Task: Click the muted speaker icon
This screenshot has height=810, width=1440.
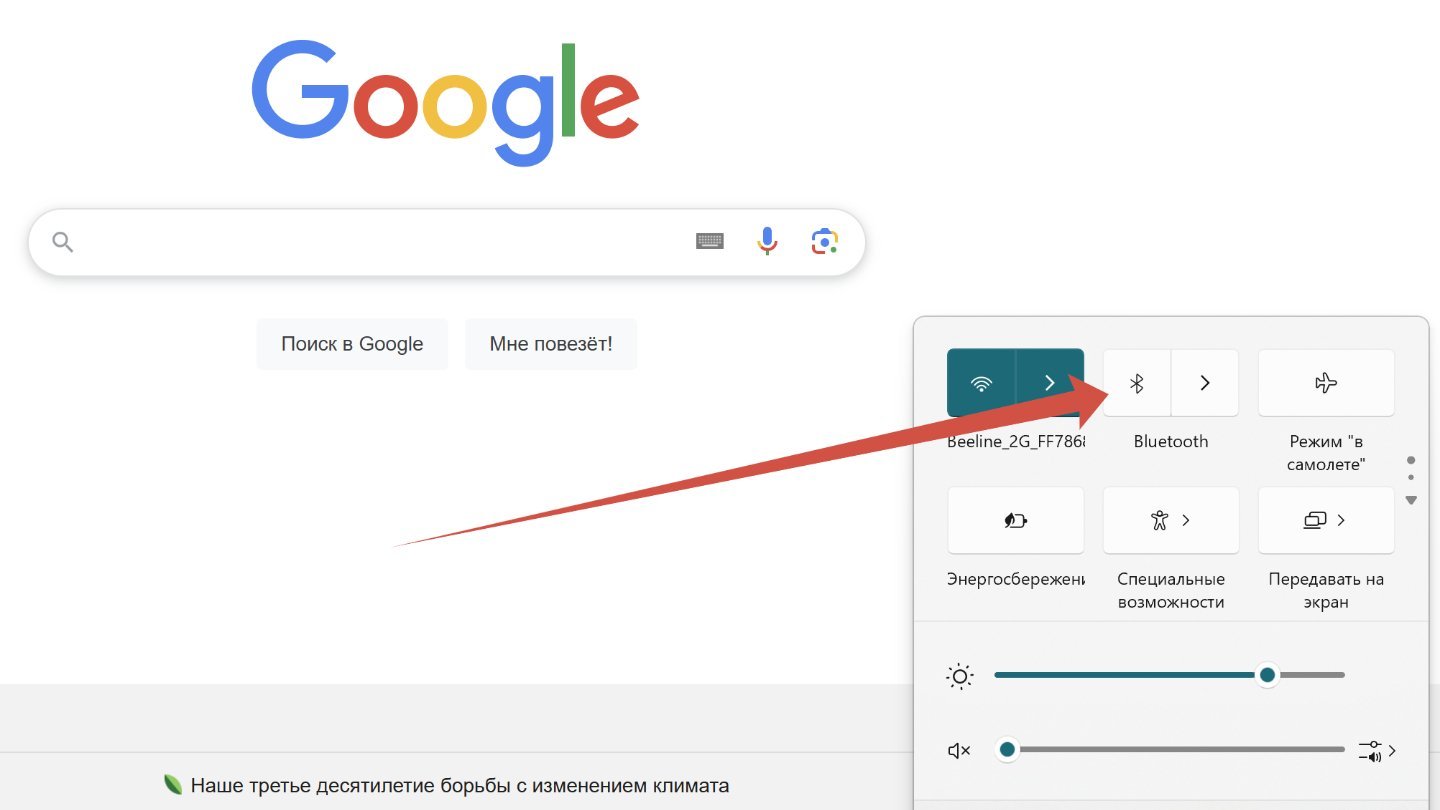Action: click(x=959, y=750)
